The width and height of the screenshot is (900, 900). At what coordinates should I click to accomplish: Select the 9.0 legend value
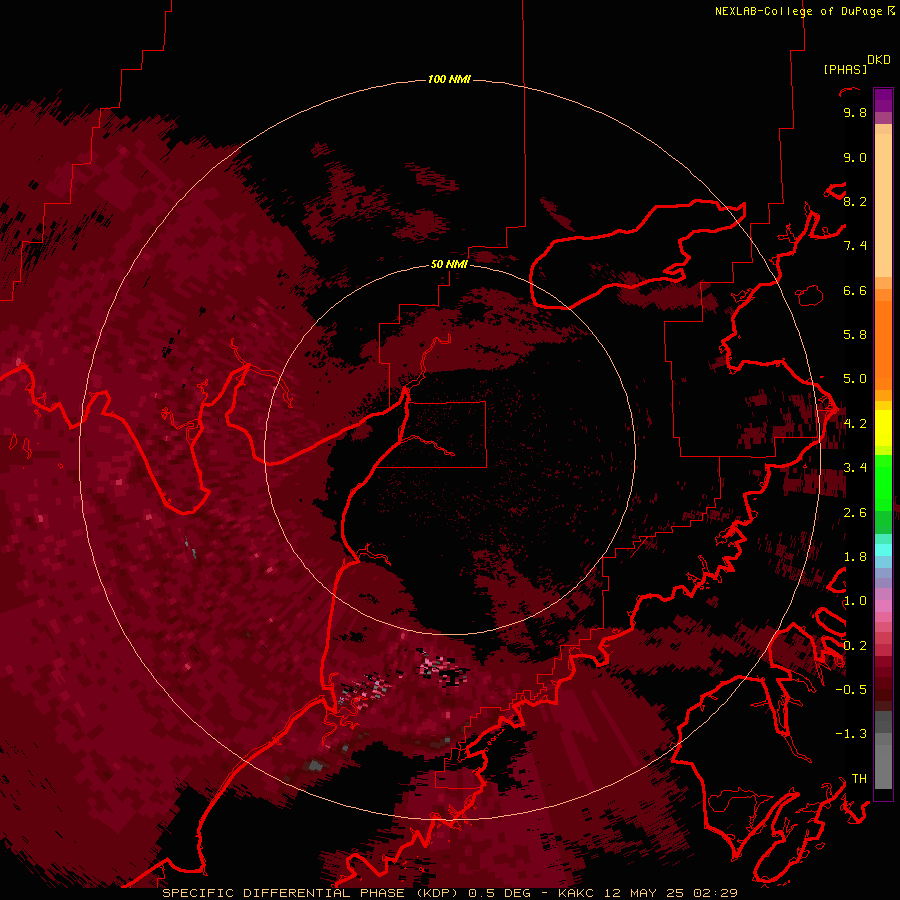click(x=855, y=157)
